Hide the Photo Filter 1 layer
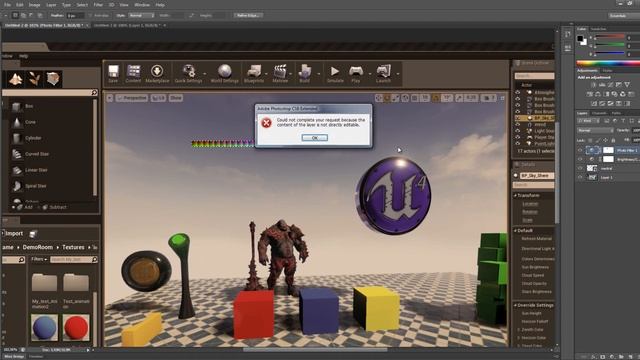 580,150
